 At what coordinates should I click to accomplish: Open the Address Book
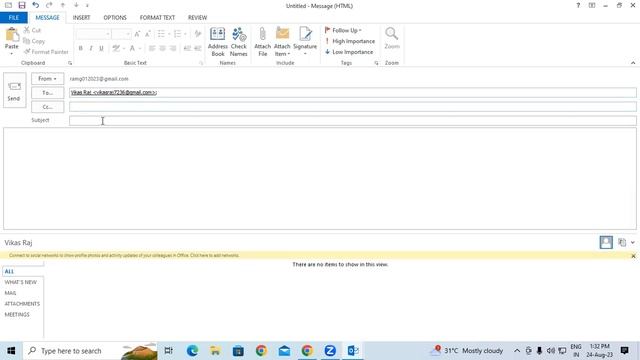[x=218, y=42]
